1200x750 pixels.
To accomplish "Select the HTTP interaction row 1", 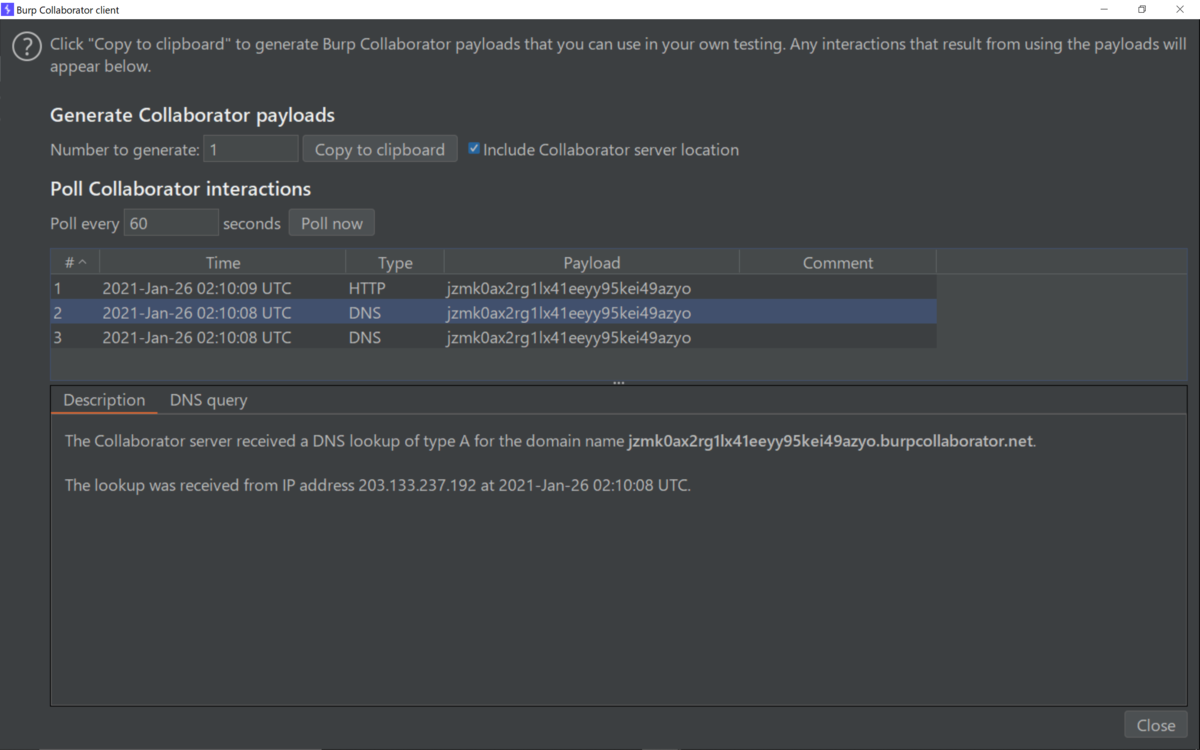I will (x=494, y=288).
